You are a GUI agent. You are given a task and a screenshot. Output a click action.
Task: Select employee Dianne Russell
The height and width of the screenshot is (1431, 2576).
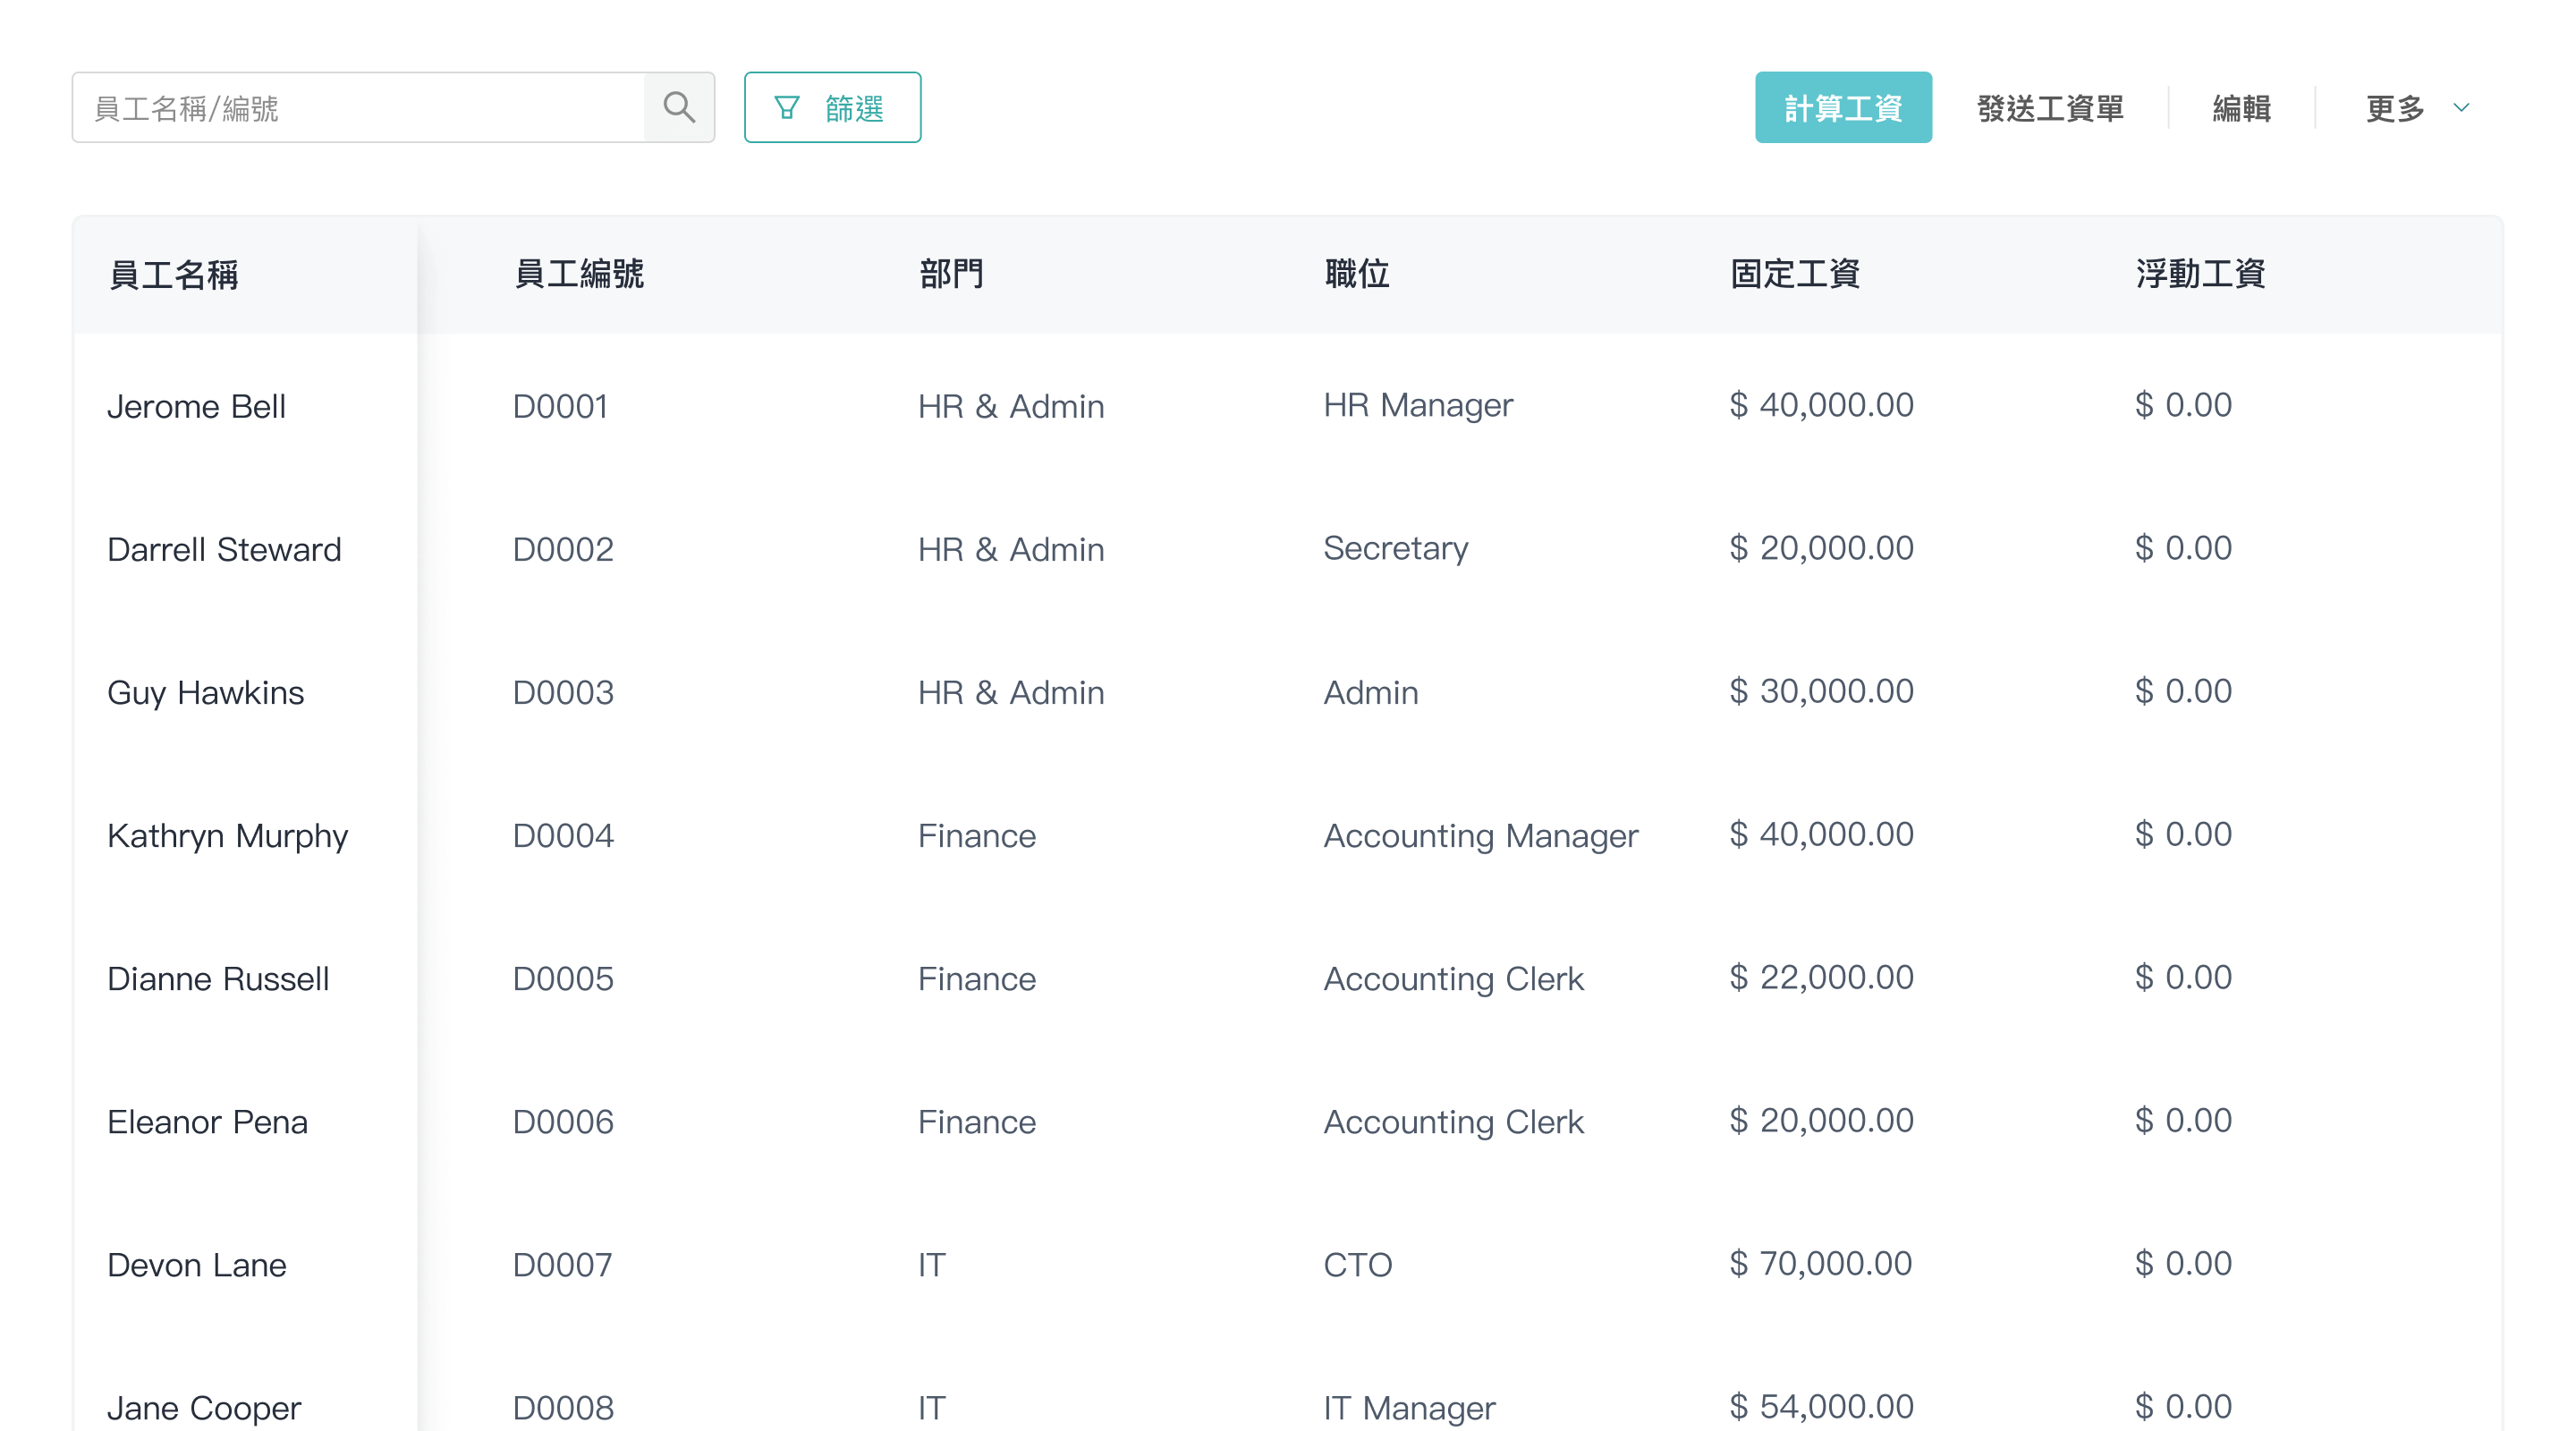(218, 979)
